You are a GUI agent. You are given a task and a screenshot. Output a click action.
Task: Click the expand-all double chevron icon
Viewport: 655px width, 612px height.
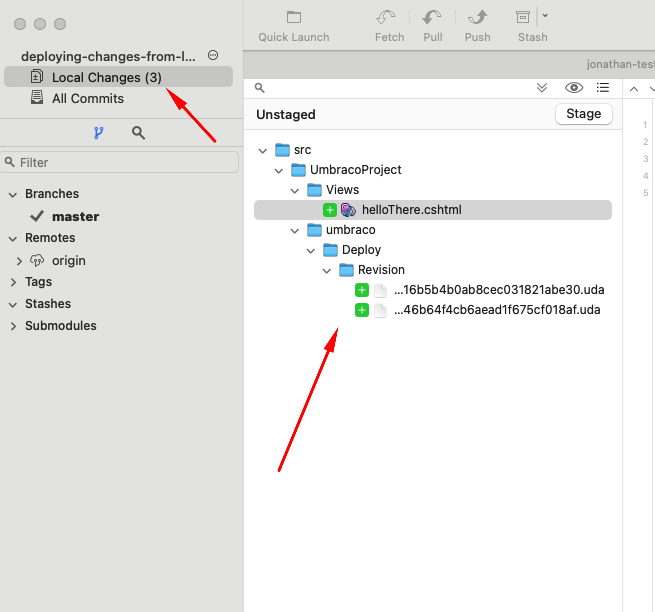[542, 87]
